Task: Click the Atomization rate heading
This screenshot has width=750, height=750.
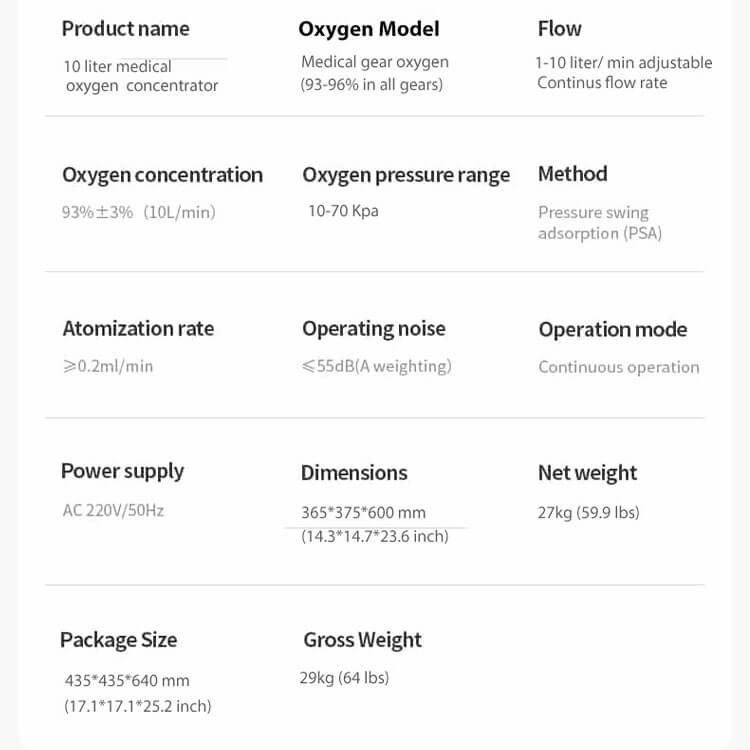Action: tap(138, 328)
